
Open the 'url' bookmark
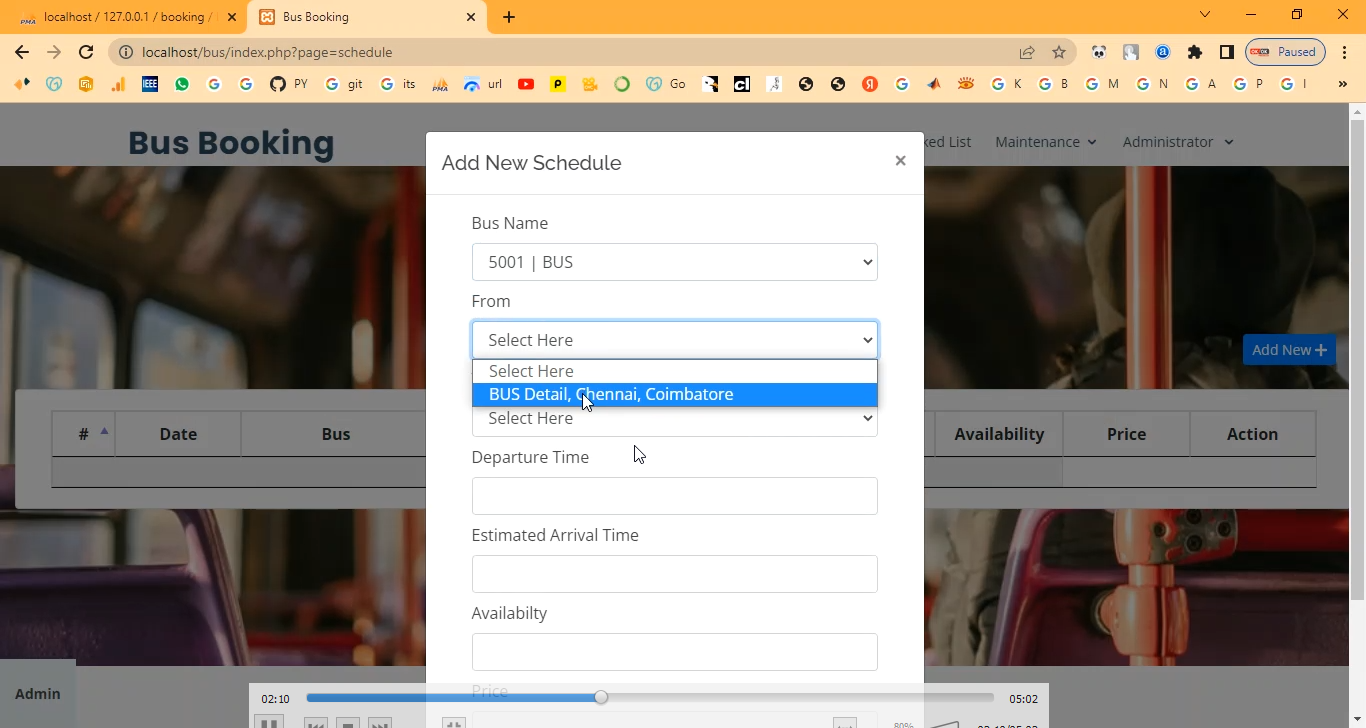pyautogui.click(x=483, y=84)
